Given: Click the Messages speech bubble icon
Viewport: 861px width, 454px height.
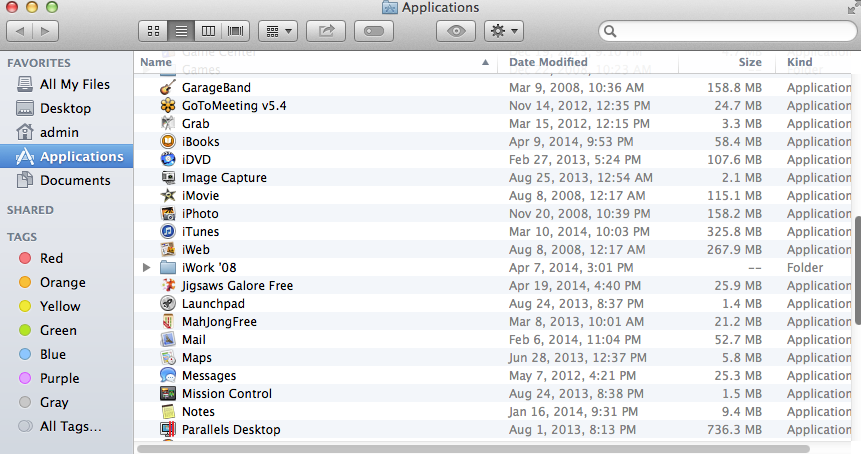Looking at the screenshot, I should [x=167, y=375].
